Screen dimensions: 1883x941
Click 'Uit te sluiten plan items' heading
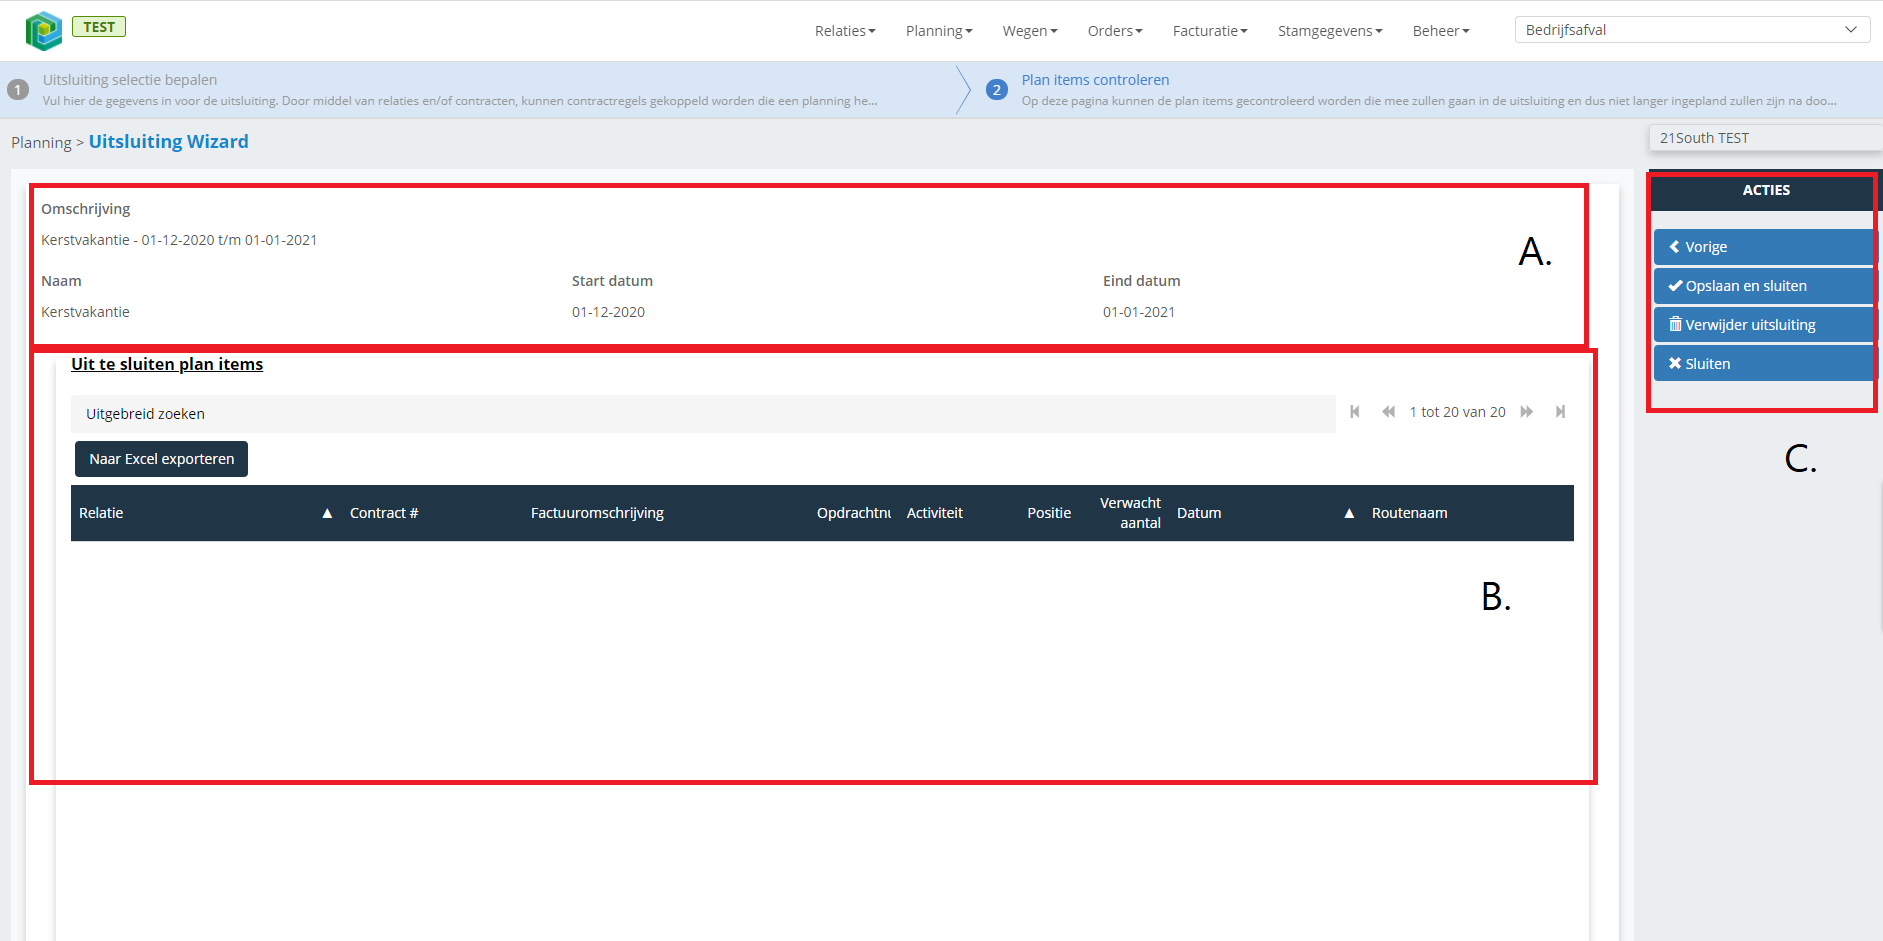[x=167, y=364]
